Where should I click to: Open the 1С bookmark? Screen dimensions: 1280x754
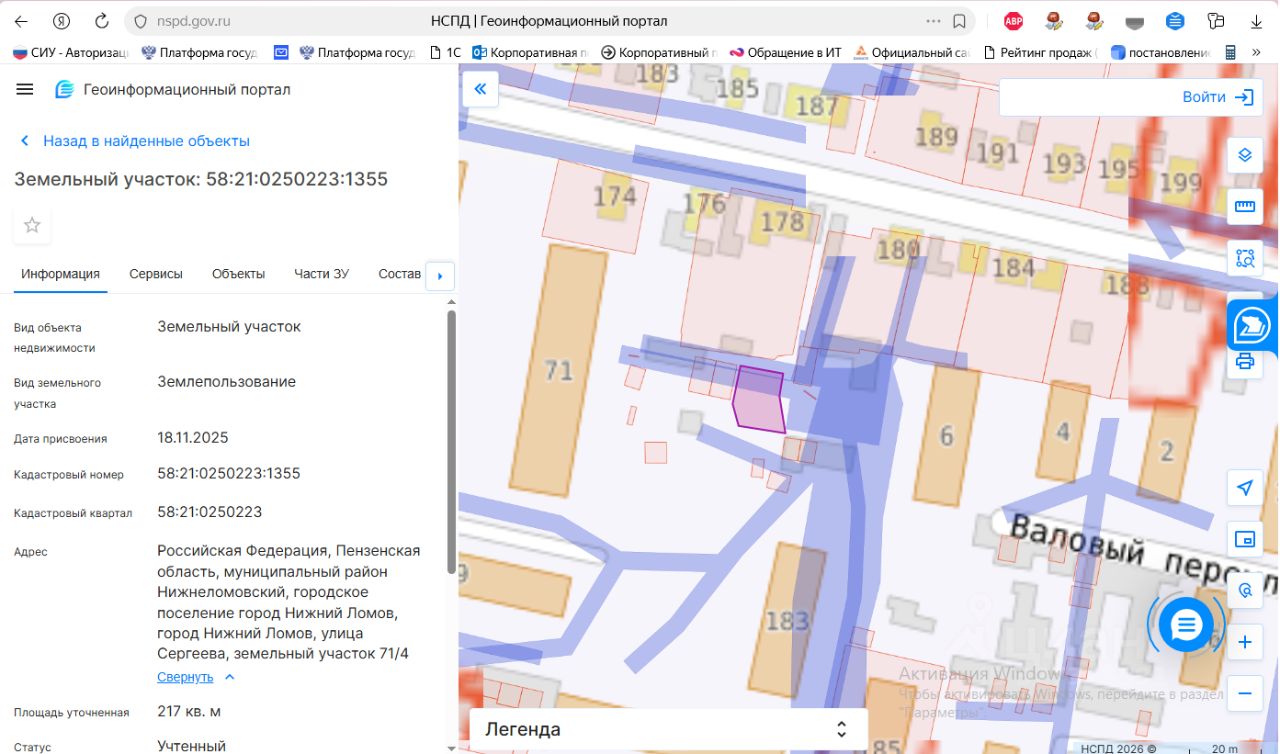(x=445, y=52)
